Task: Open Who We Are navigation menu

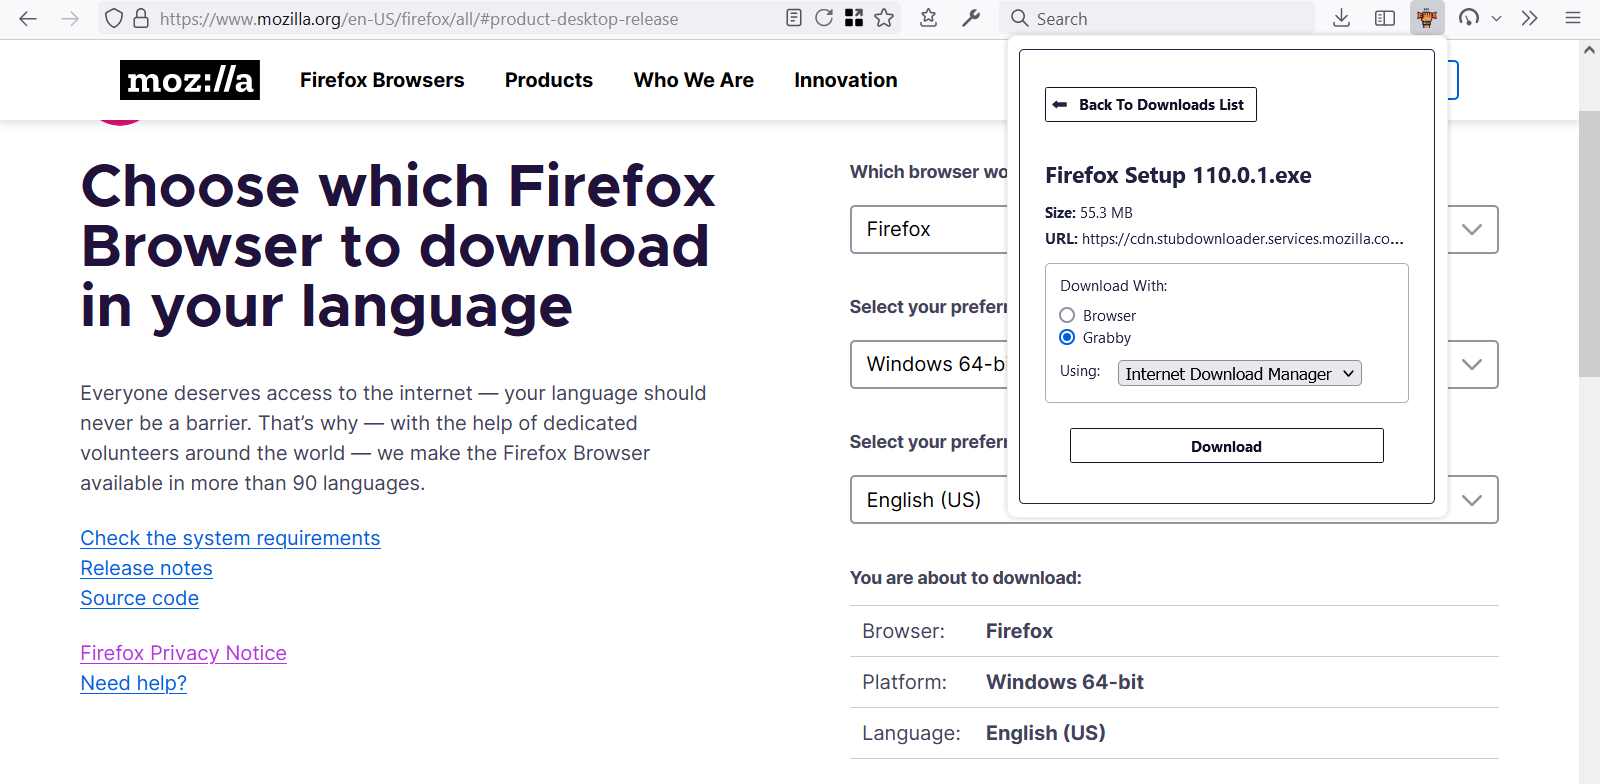Action: [x=694, y=80]
